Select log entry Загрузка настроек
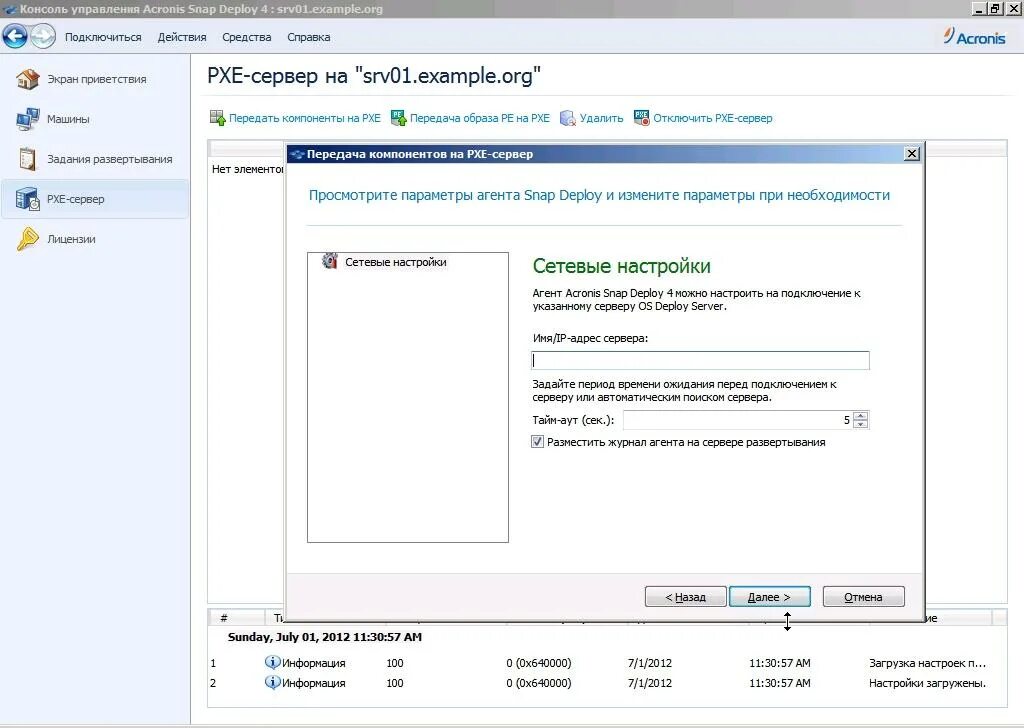The image size is (1024, 728). point(607,663)
